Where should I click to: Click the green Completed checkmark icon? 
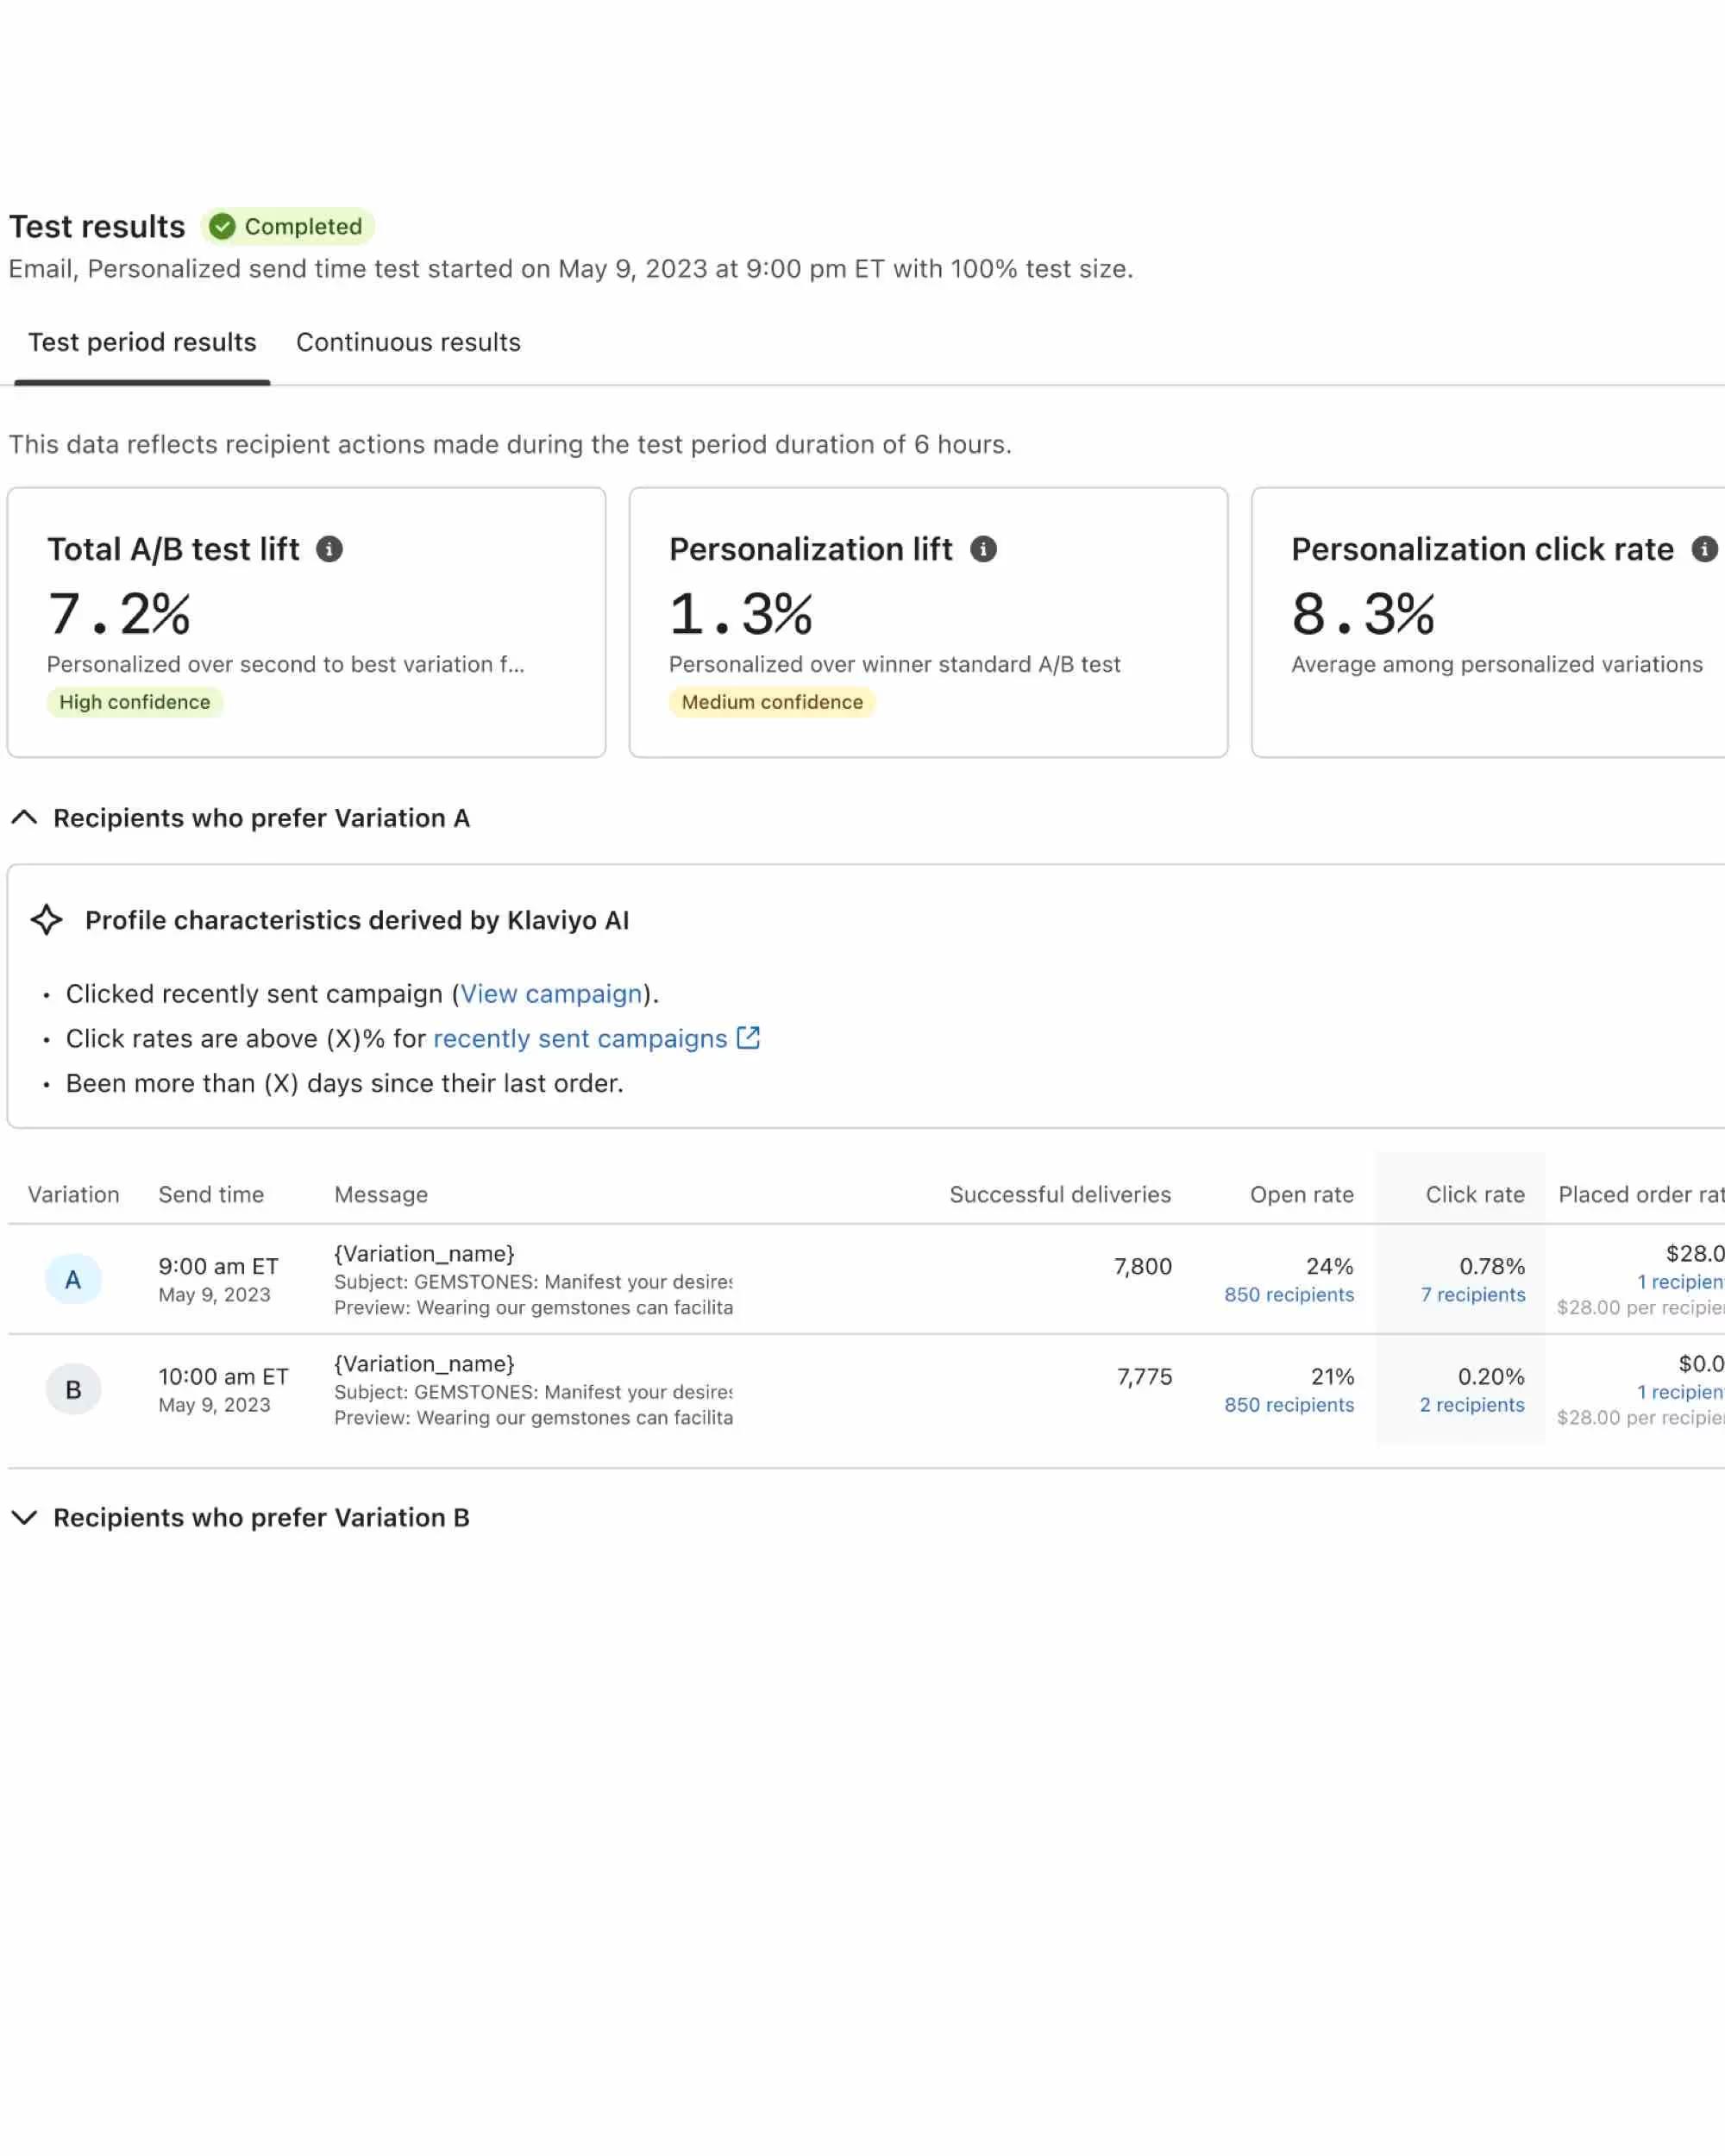(x=222, y=226)
